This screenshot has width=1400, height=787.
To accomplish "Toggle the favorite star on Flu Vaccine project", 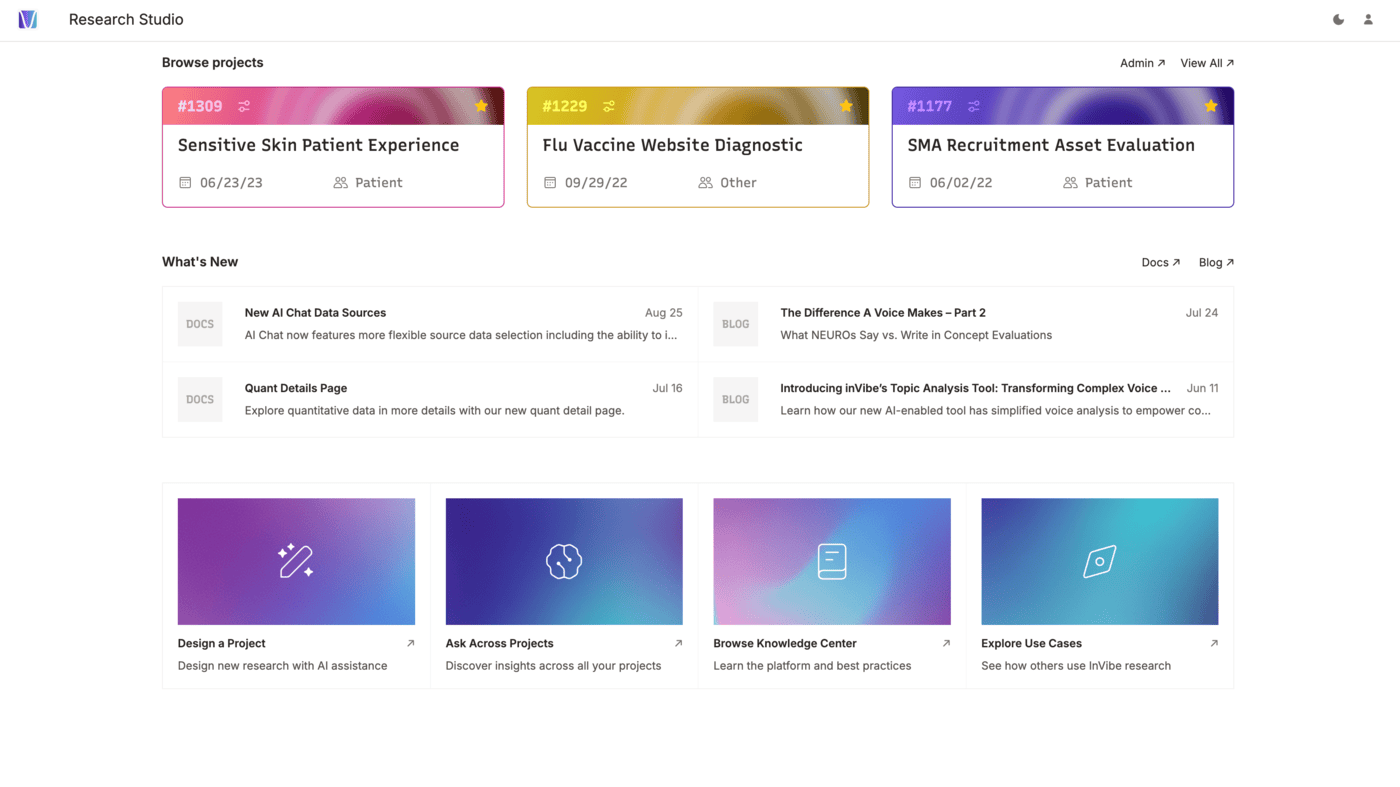I will click(x=845, y=105).
